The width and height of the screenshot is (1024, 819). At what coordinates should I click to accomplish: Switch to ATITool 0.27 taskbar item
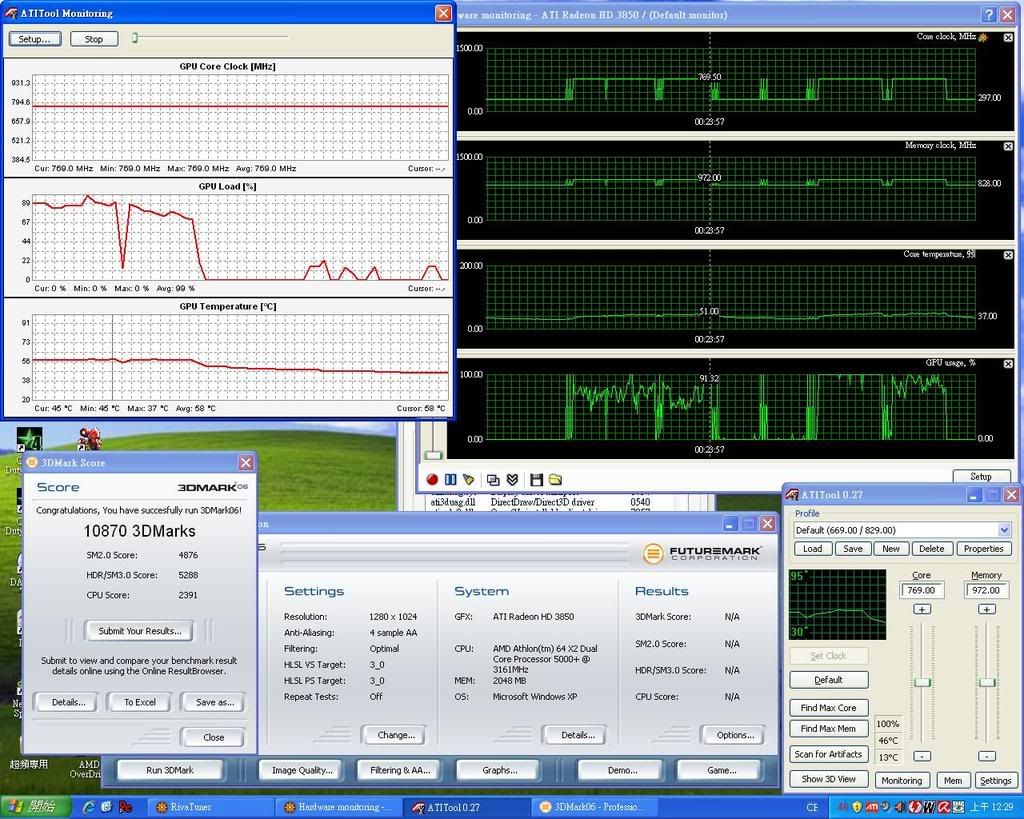(467, 807)
